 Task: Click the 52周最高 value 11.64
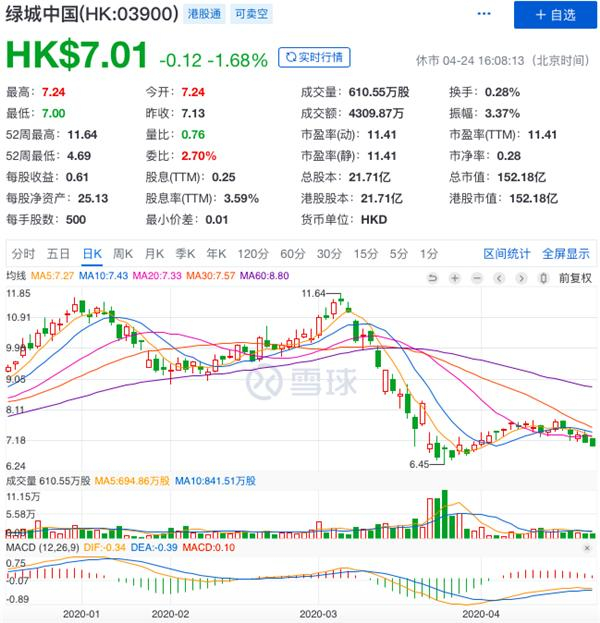(82, 135)
